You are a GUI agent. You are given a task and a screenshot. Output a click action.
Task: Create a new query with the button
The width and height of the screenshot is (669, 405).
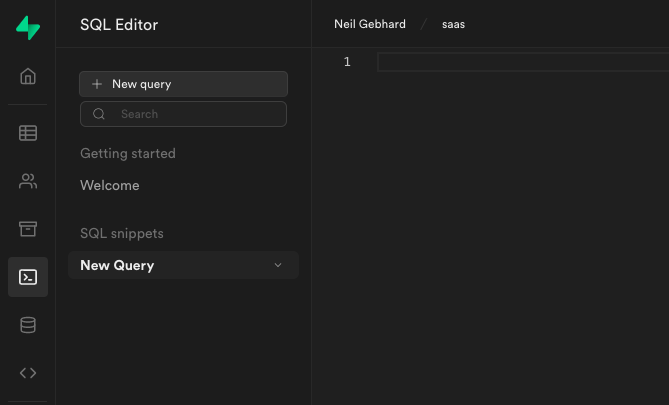183,84
